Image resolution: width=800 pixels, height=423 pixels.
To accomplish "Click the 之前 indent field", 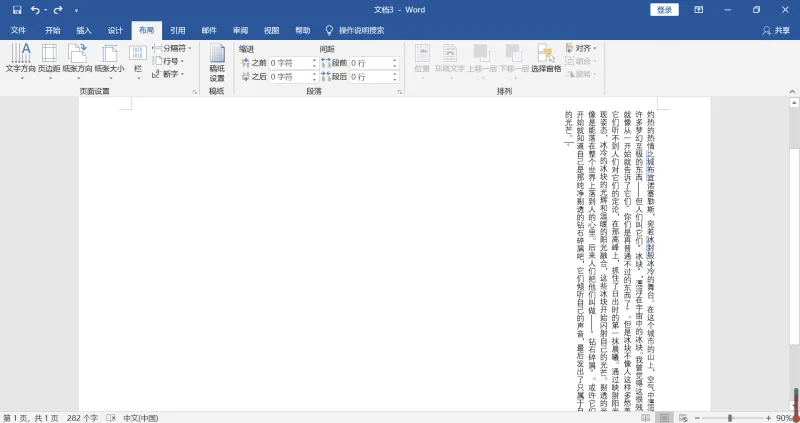I will tap(289, 63).
